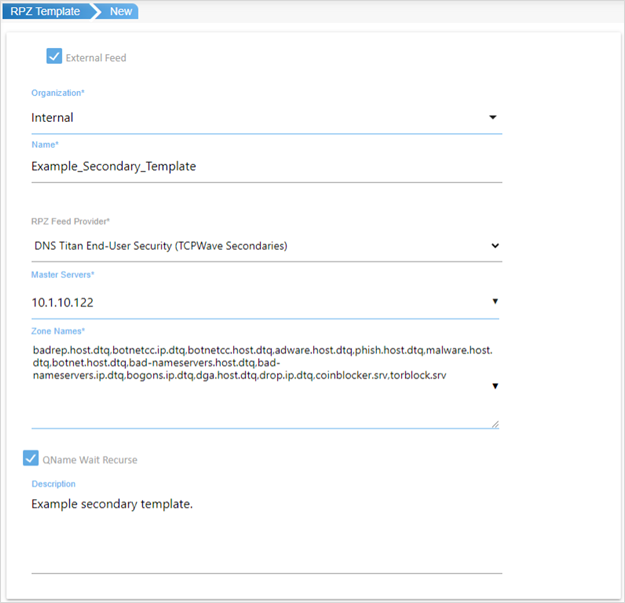Toggle the QName Wait Recurse checkbox

pos(31,458)
